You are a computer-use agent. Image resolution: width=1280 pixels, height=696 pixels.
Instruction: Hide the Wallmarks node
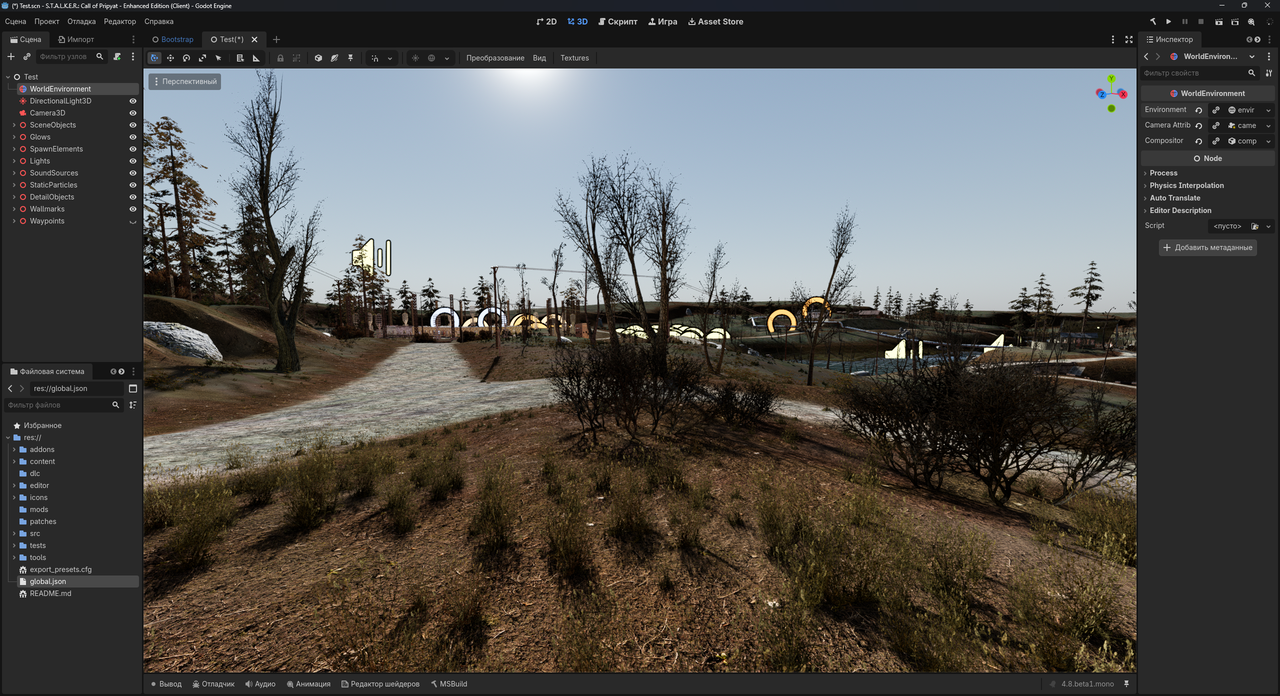[133, 209]
